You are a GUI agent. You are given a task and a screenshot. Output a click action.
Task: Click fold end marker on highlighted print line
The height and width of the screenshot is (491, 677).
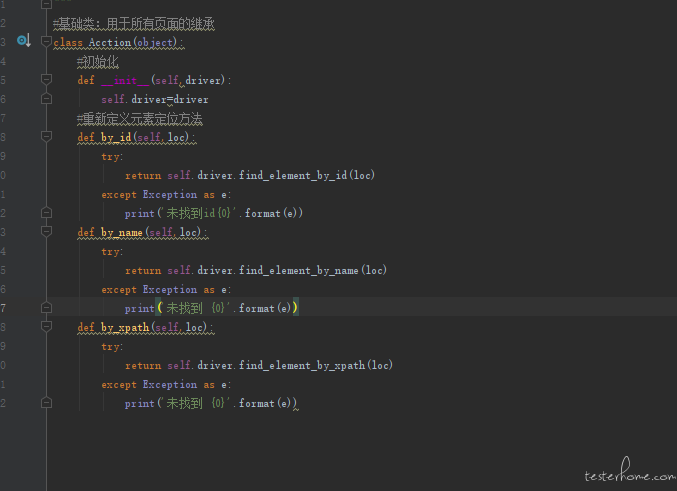coord(46,307)
